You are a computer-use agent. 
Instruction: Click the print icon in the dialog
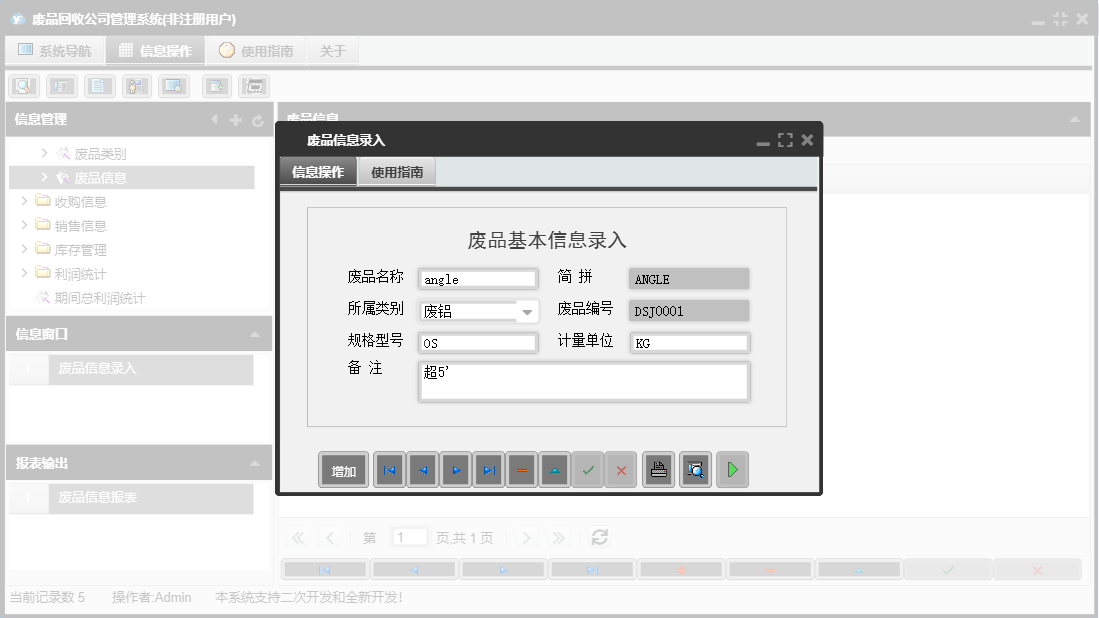(658, 469)
